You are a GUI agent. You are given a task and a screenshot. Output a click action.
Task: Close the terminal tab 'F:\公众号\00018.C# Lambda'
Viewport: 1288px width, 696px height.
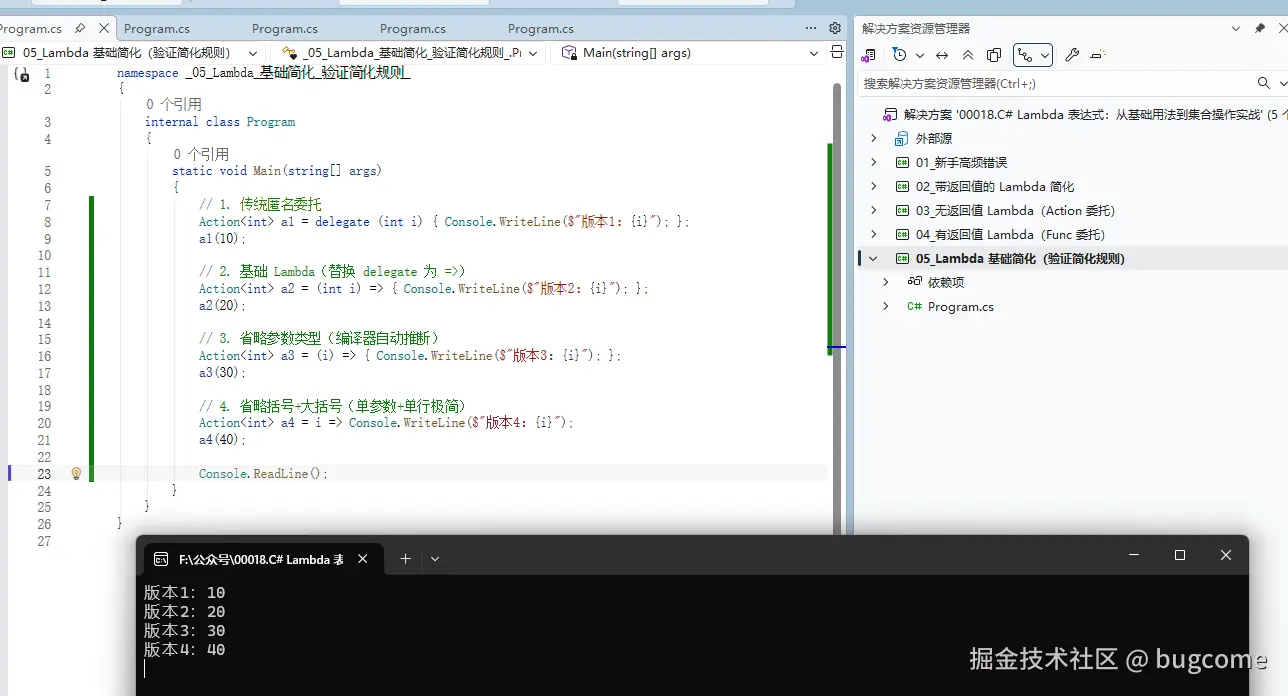363,559
